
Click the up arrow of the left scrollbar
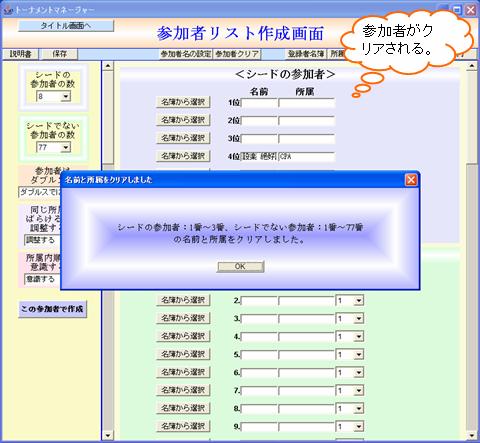point(107,66)
